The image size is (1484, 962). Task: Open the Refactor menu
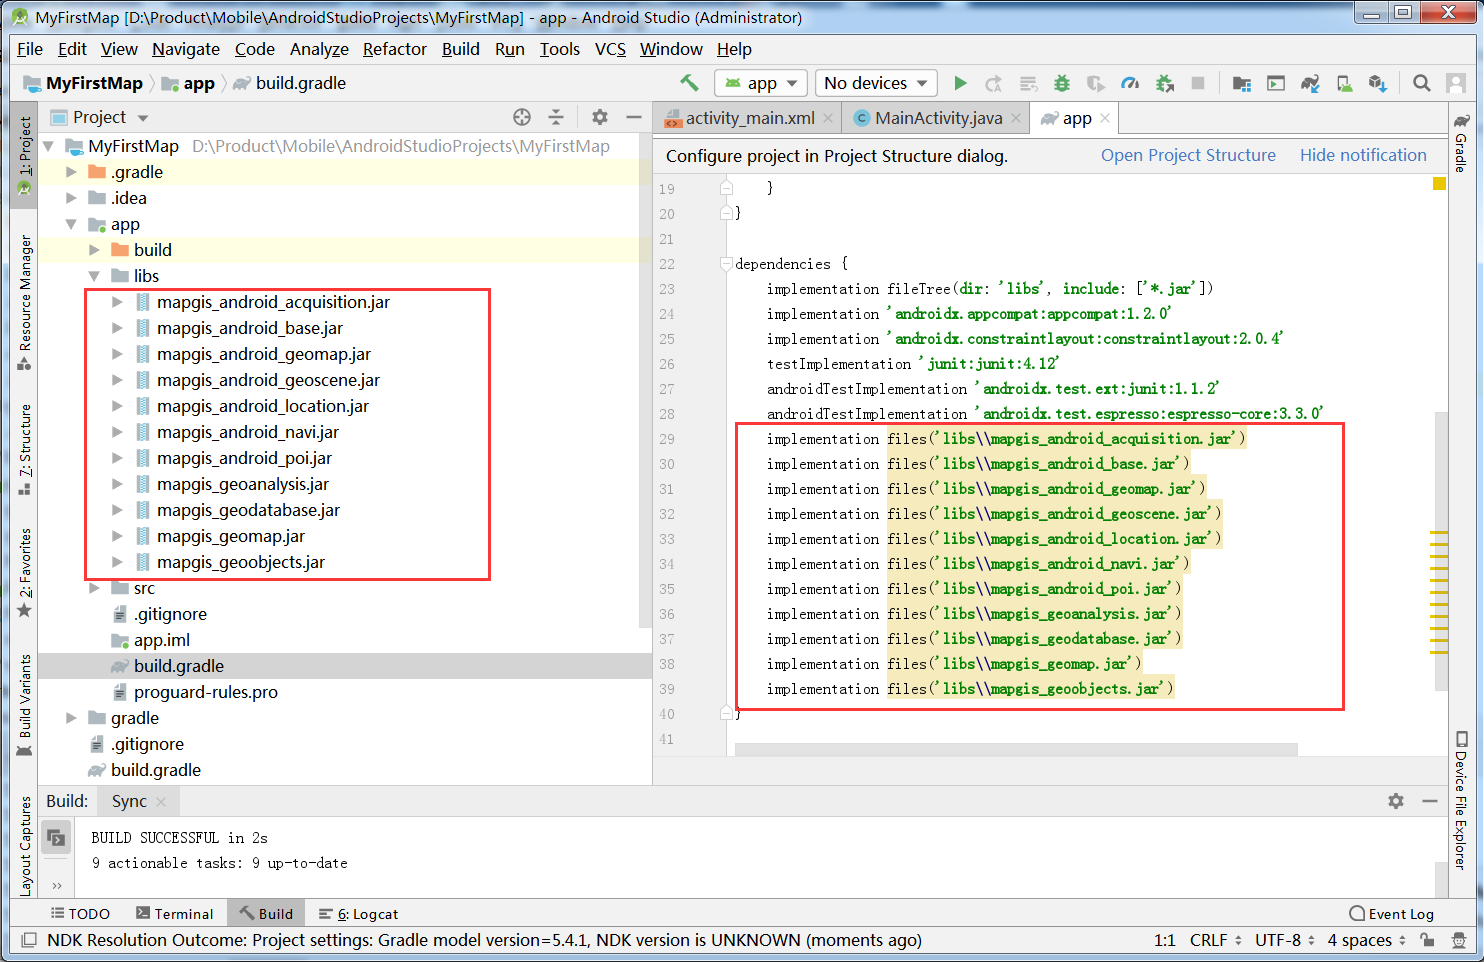click(395, 49)
